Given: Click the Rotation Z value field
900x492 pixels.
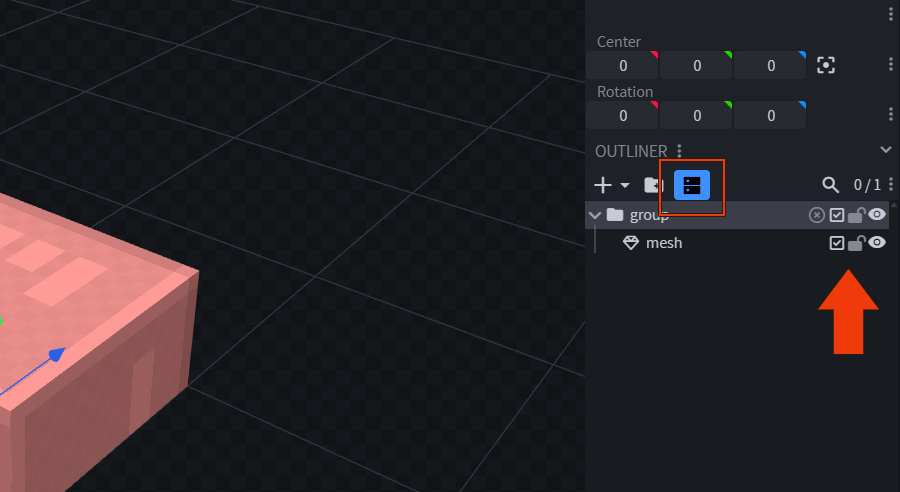Looking at the screenshot, I should pyautogui.click(x=770, y=116).
